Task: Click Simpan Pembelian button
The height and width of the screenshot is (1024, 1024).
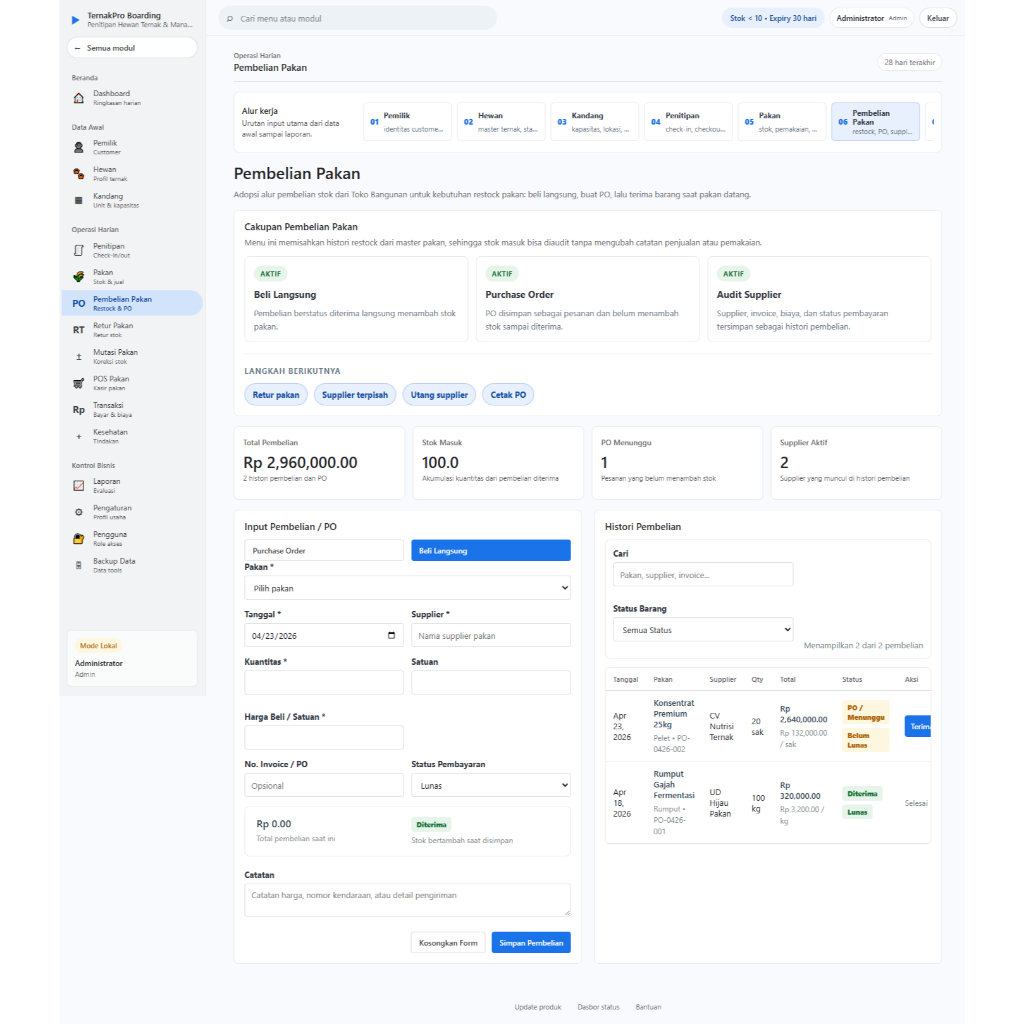Action: [531, 942]
